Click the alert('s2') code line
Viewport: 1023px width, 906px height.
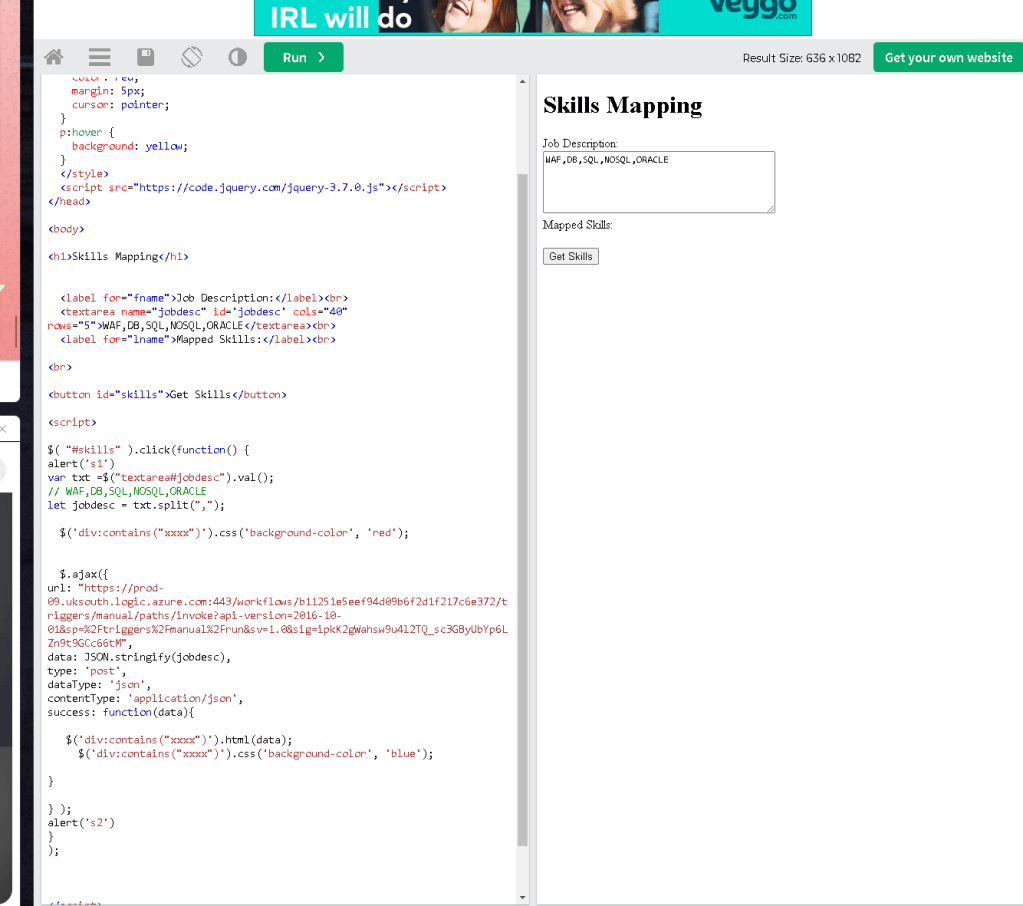click(x=81, y=823)
